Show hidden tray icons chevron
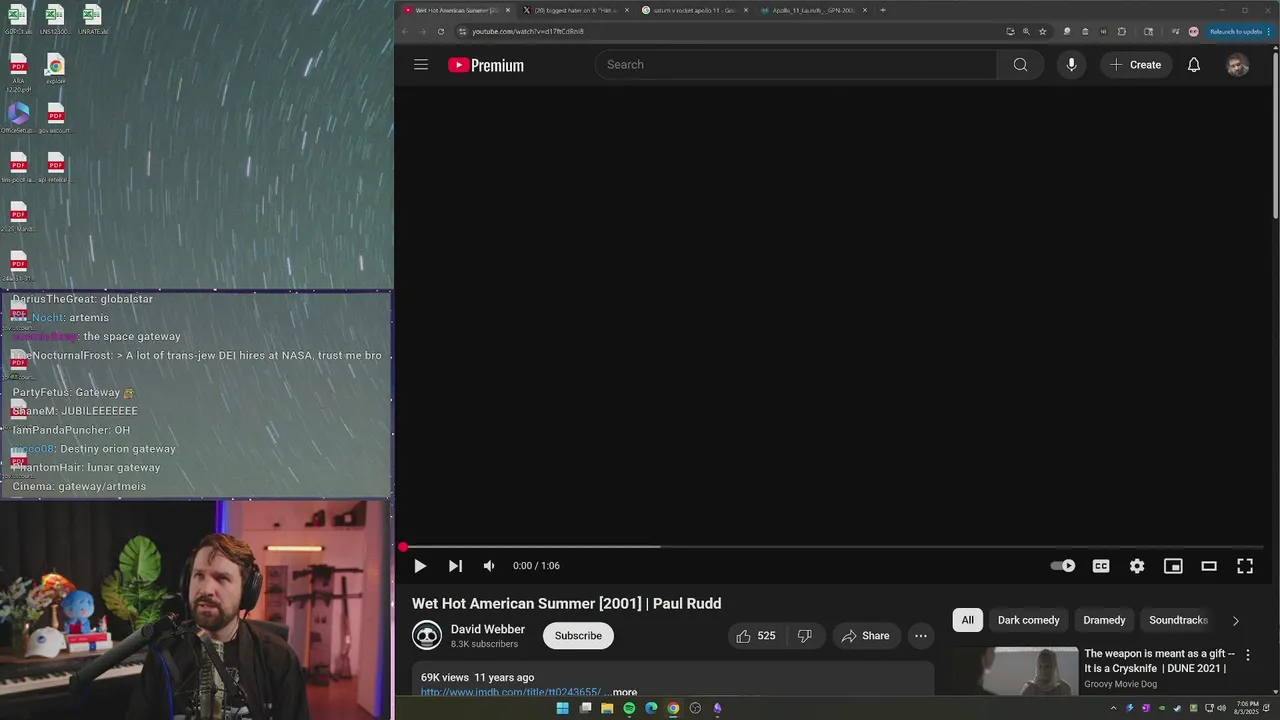The image size is (1280, 720). tap(1113, 708)
